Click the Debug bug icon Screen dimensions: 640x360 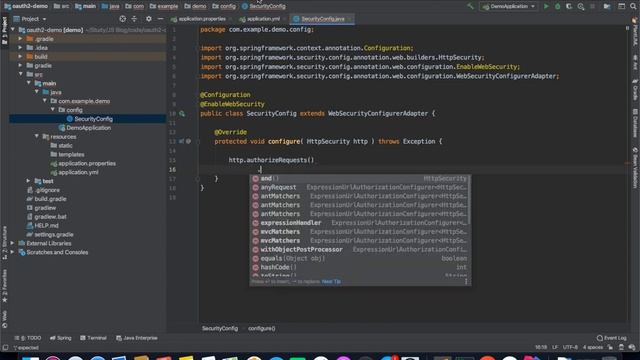point(557,6)
